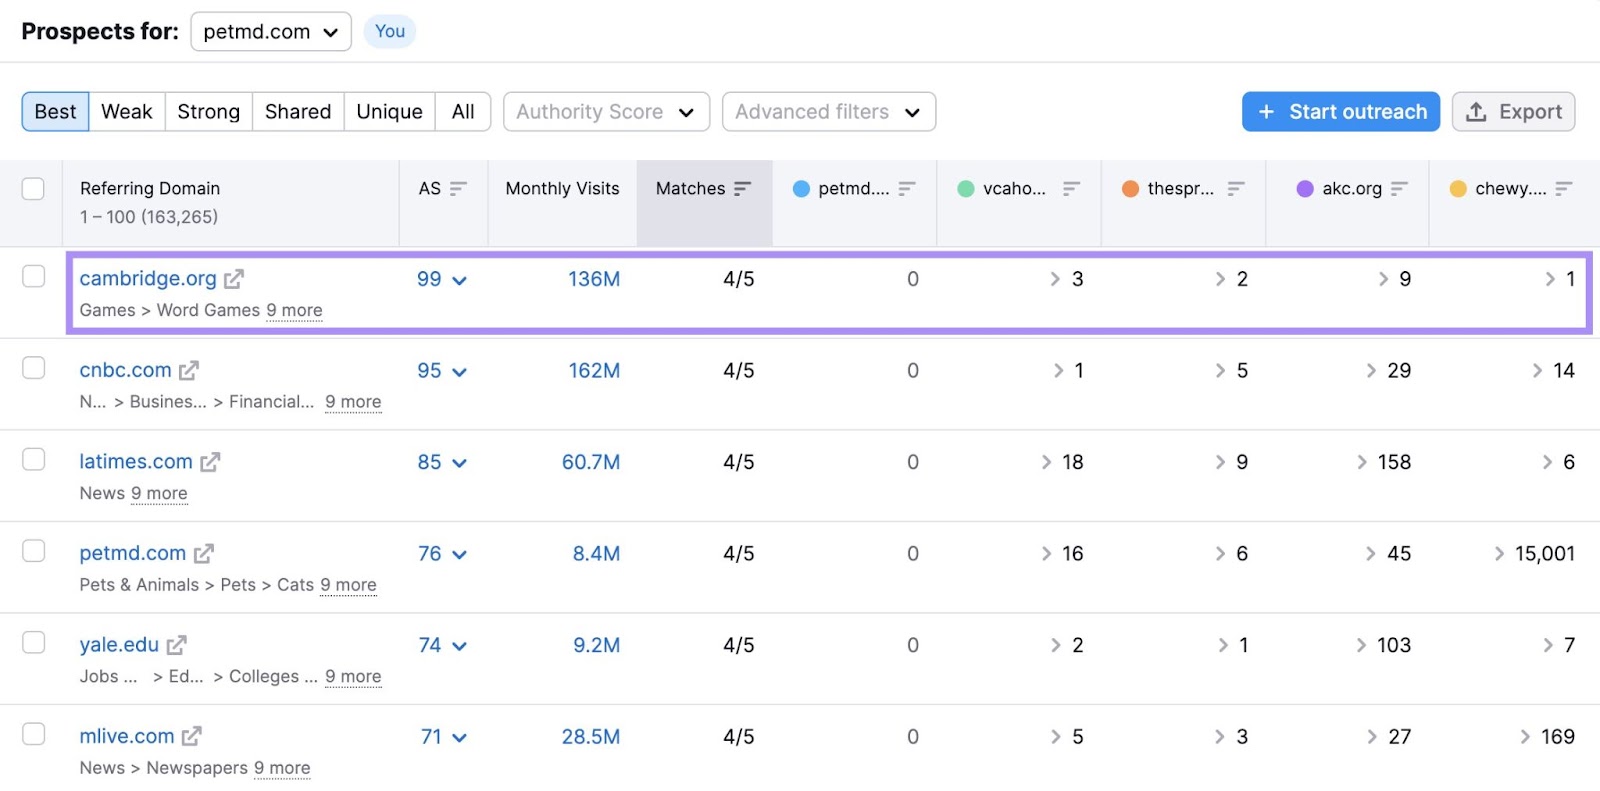Image resolution: width=1600 pixels, height=791 pixels.
Task: Open cambridge.org external link icon
Action: [x=234, y=279]
